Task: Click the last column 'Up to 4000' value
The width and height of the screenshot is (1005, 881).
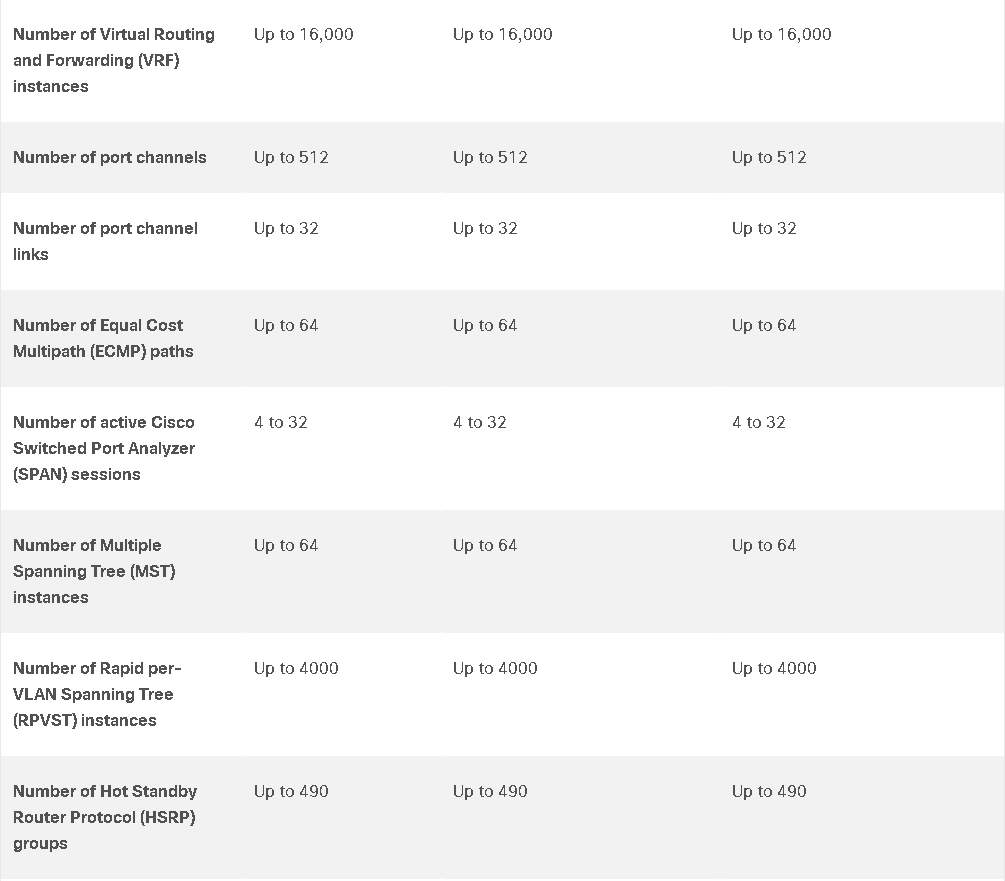Action: tap(774, 669)
